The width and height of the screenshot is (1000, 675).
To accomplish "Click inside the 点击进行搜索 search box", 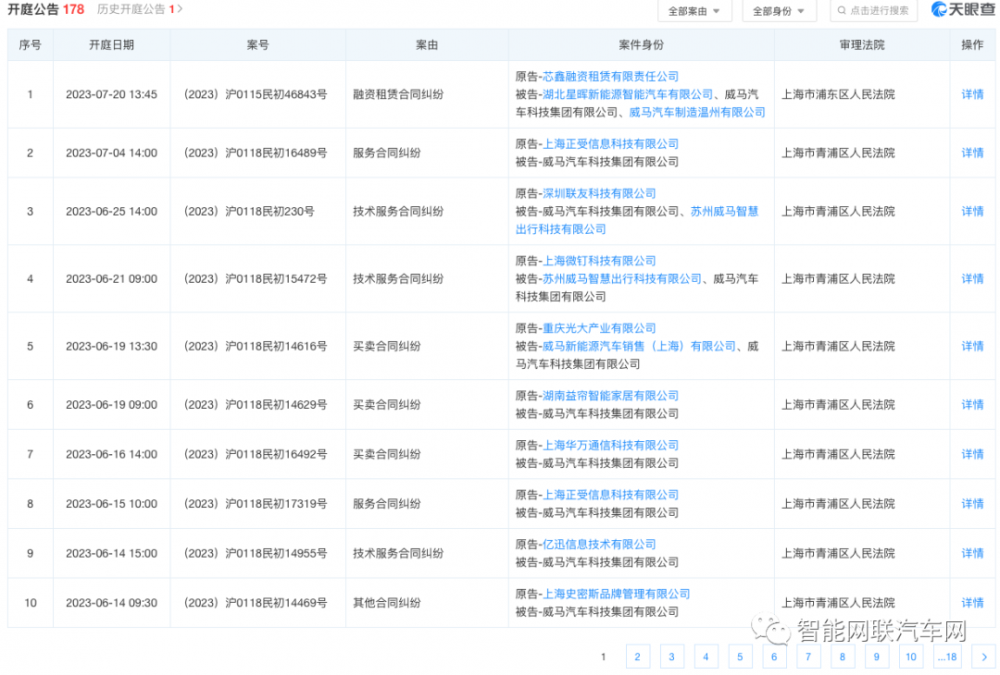I will [x=878, y=11].
